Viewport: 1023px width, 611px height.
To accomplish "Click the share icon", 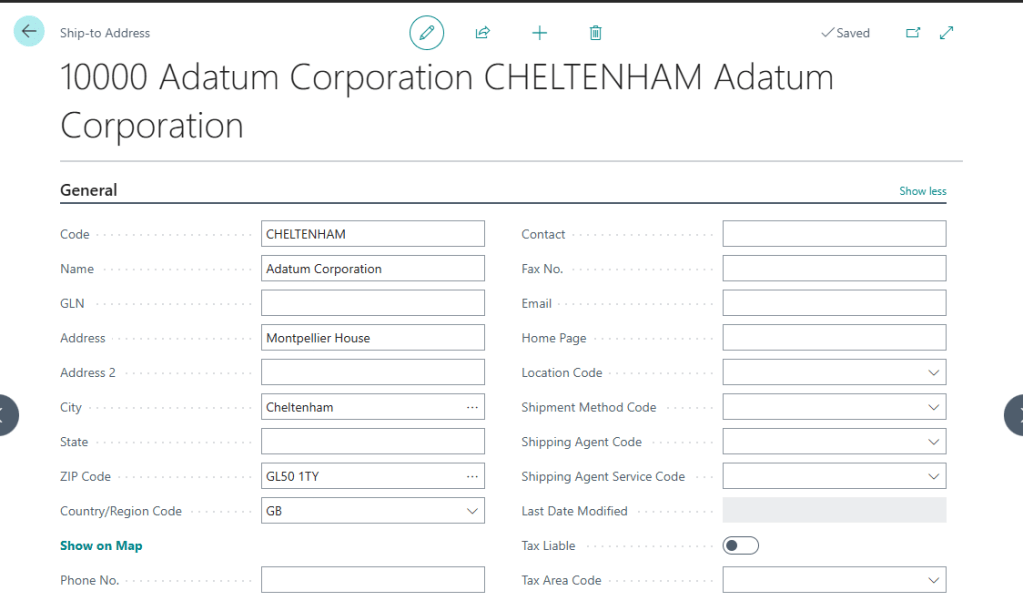I will pyautogui.click(x=483, y=33).
